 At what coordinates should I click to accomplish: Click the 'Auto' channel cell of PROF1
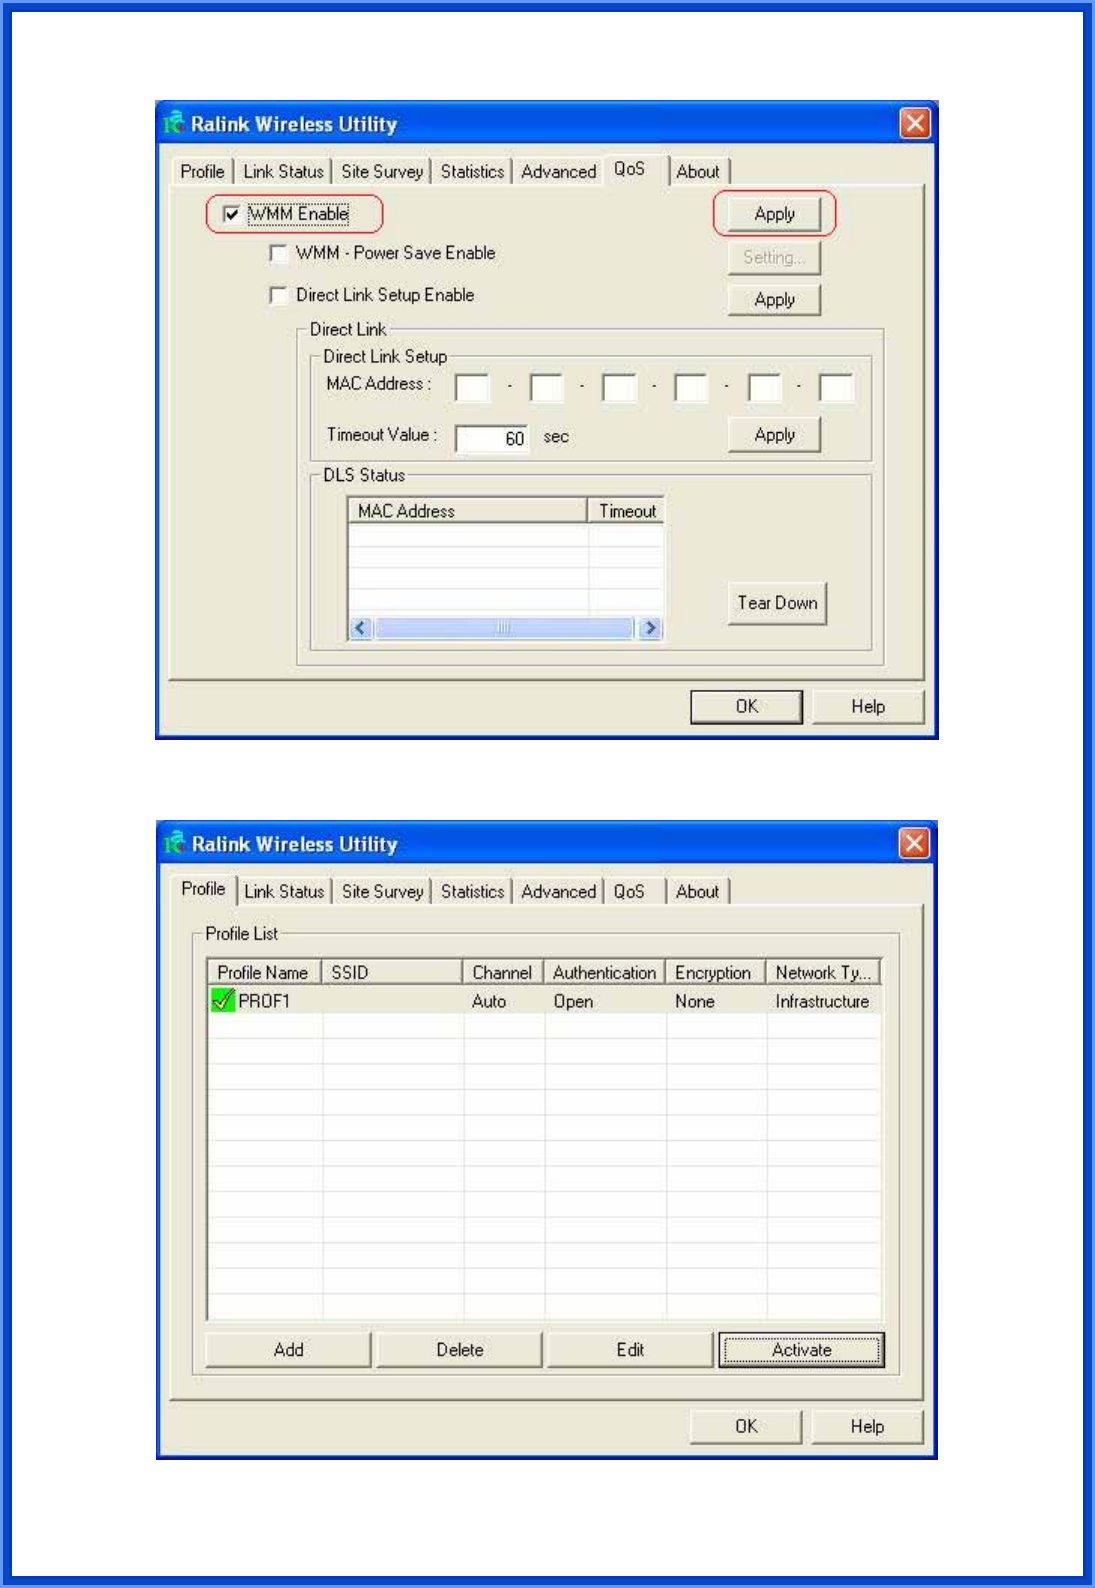coord(489,1001)
